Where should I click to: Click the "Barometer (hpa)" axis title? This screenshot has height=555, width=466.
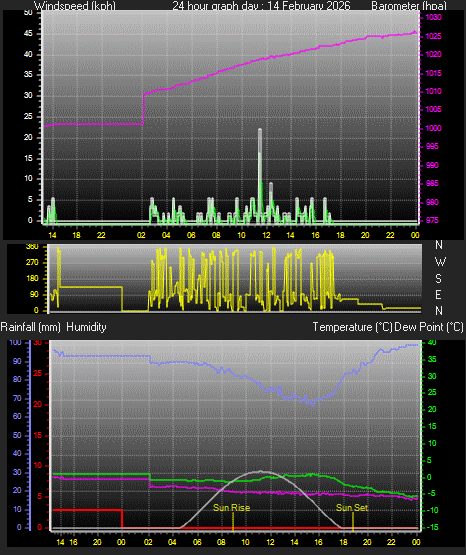[409, 6]
